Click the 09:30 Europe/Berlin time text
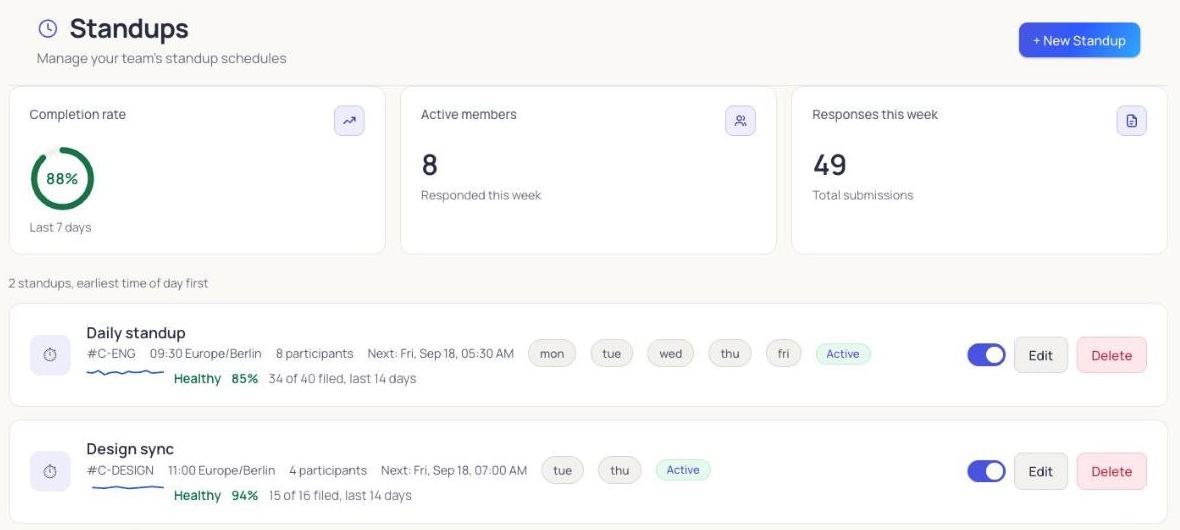This screenshot has width=1180, height=530. point(205,354)
